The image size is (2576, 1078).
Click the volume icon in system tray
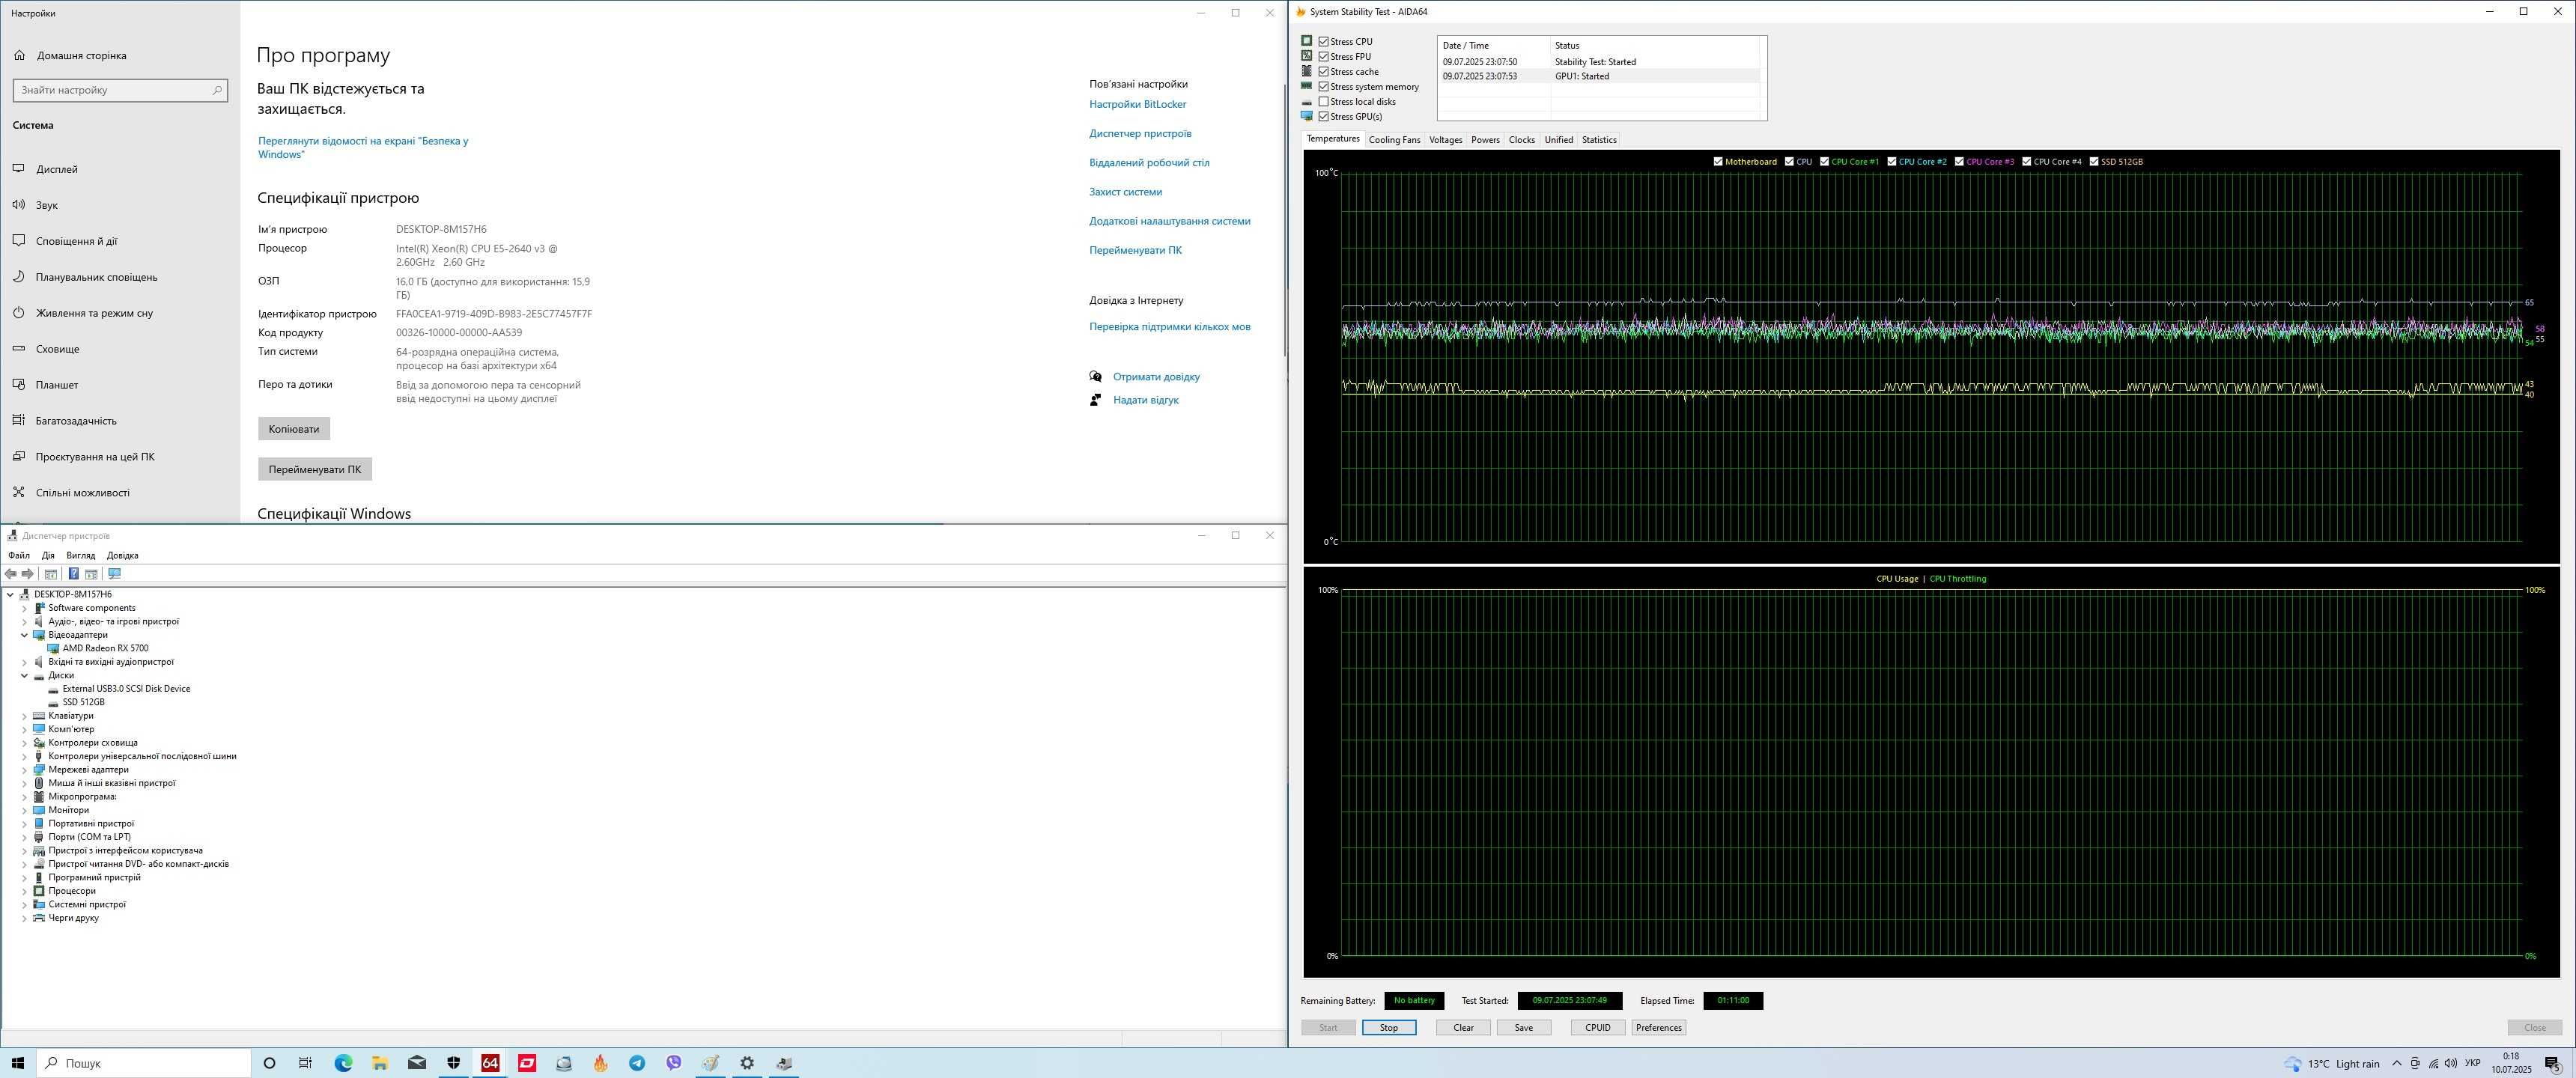click(2450, 1063)
